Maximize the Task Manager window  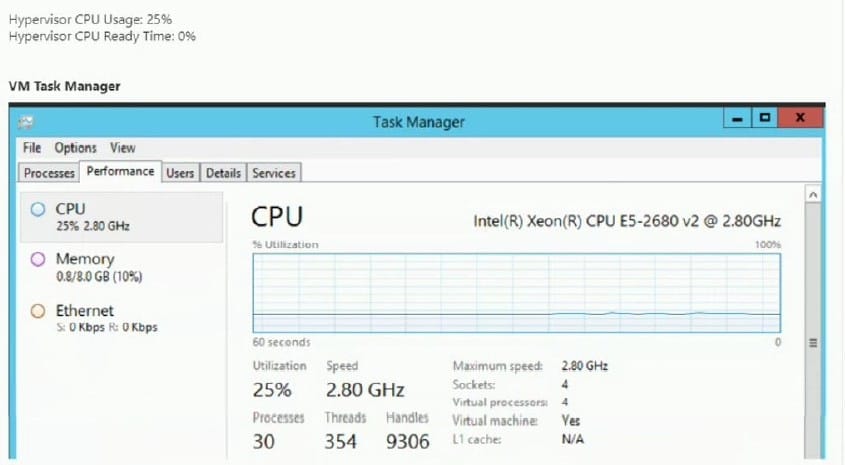pyautogui.click(x=765, y=118)
